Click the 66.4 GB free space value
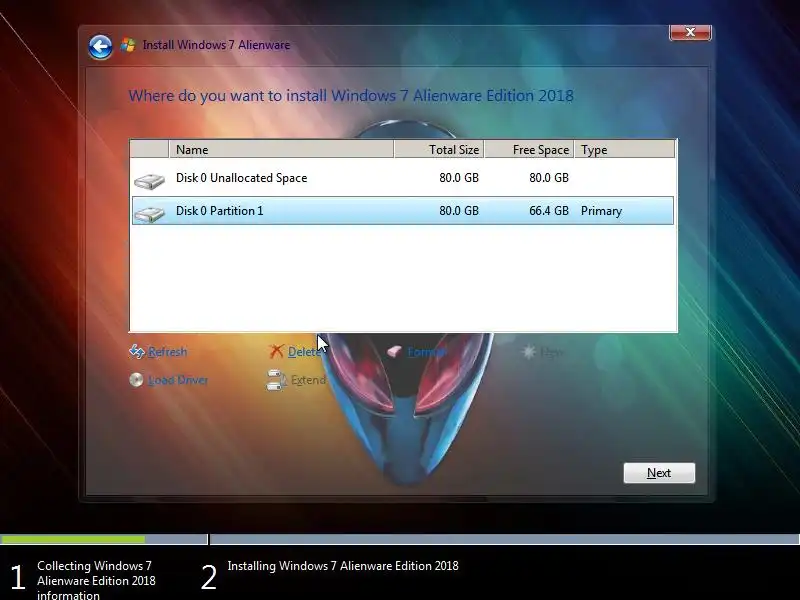 [x=548, y=211]
